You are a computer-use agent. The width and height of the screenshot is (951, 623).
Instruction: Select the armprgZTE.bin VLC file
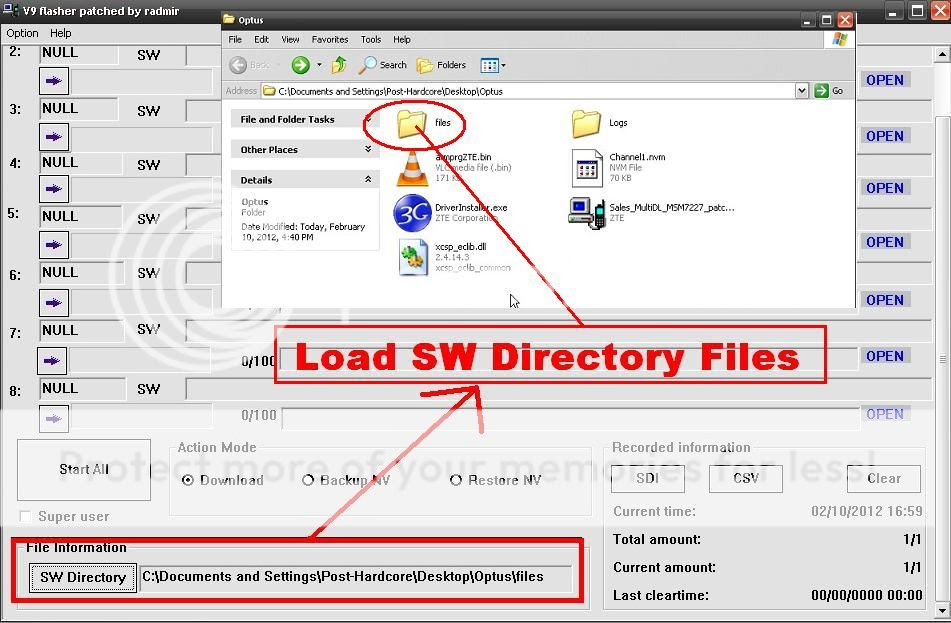click(x=412, y=168)
